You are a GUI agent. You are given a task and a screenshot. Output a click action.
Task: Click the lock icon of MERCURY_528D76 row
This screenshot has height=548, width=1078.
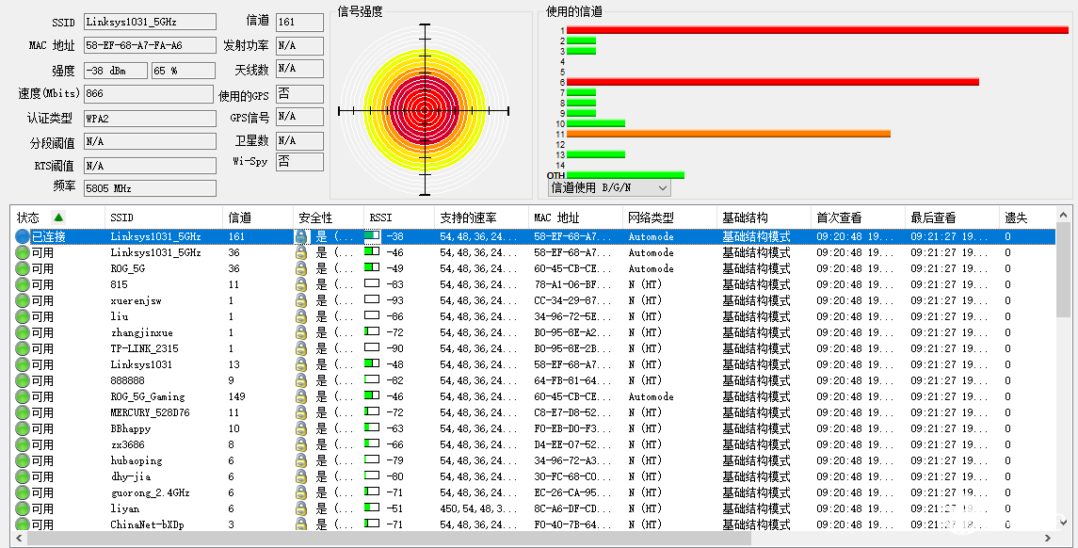[x=301, y=413]
